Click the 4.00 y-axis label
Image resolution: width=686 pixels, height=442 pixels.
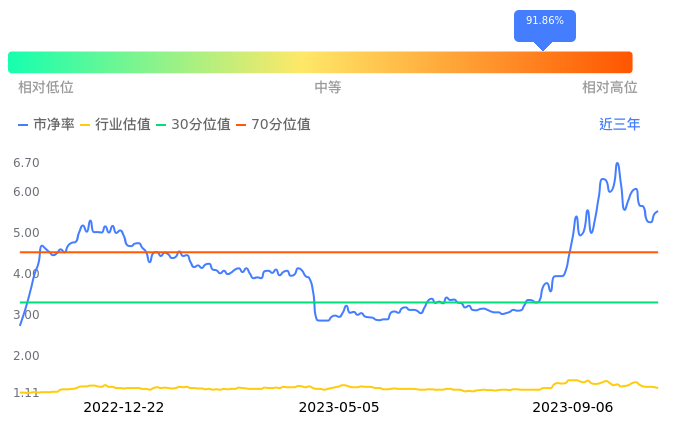[26, 274]
